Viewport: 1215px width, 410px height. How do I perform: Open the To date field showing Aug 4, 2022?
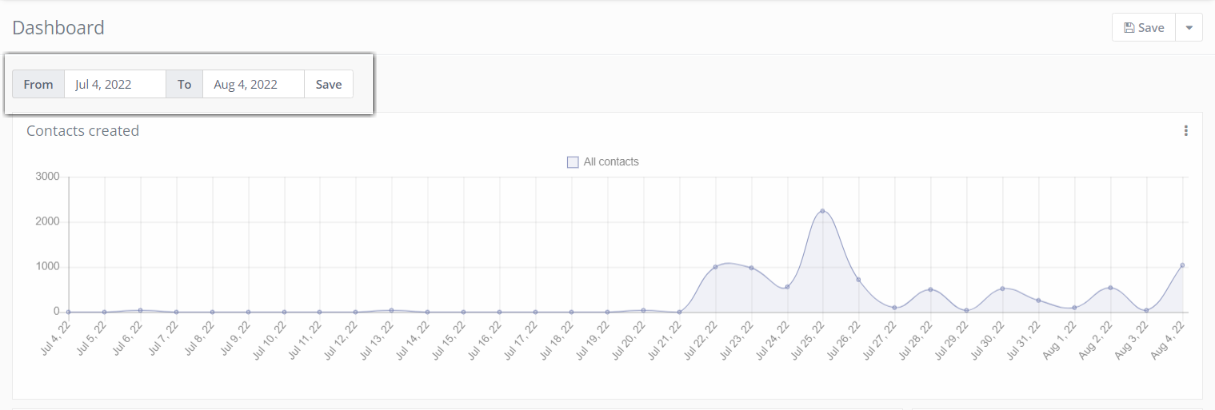(253, 85)
